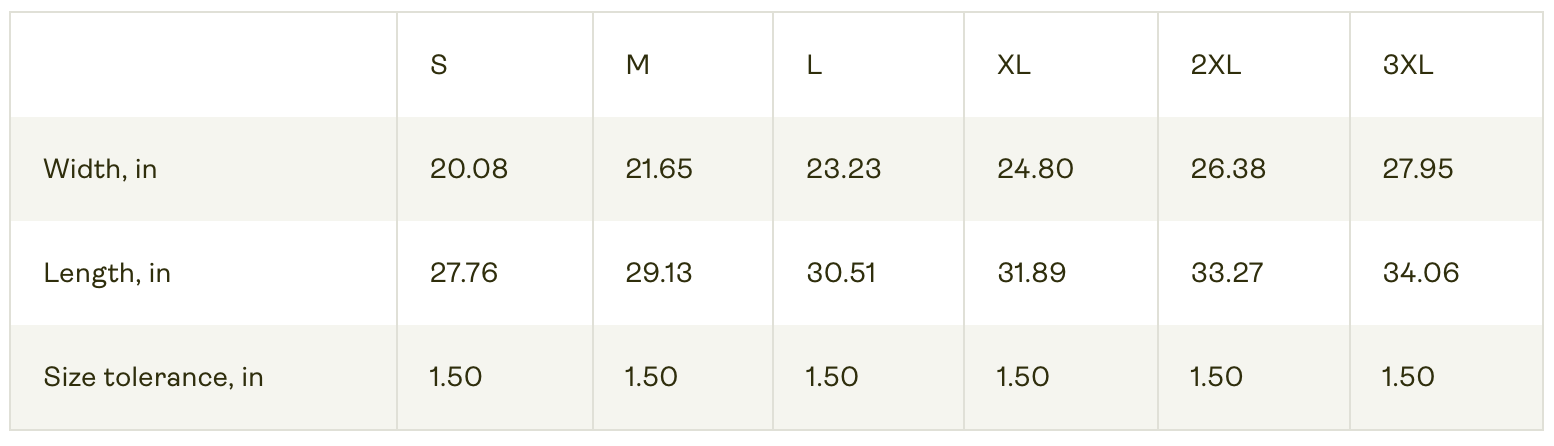Click the "Size tolerance, in" row label
Image resolution: width=1554 pixels, height=446 pixels.
(x=153, y=377)
